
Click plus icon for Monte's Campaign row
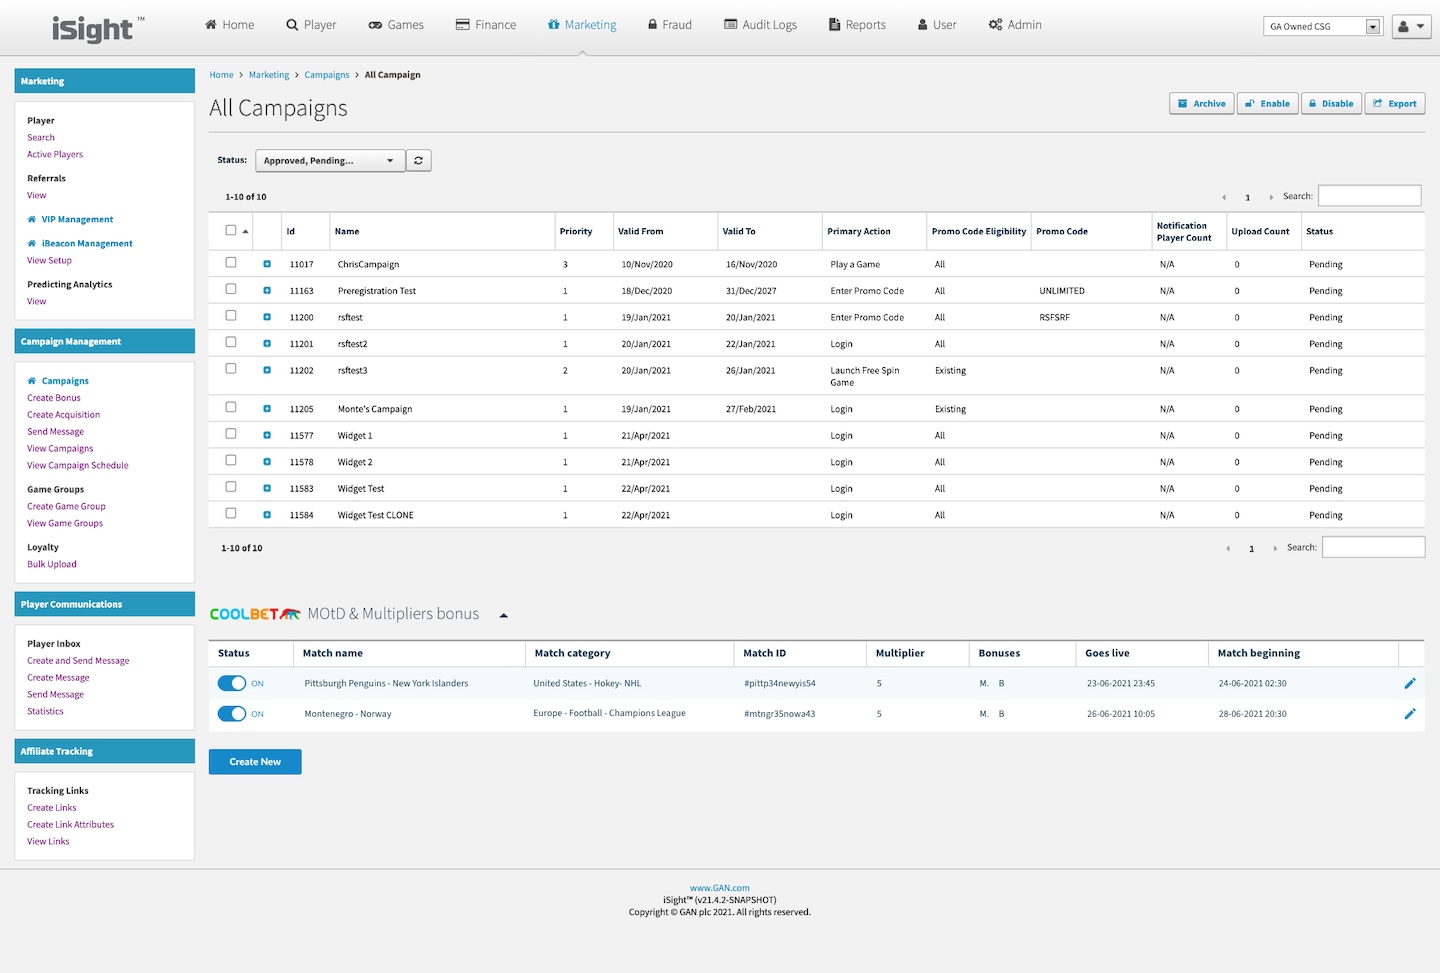(267, 409)
